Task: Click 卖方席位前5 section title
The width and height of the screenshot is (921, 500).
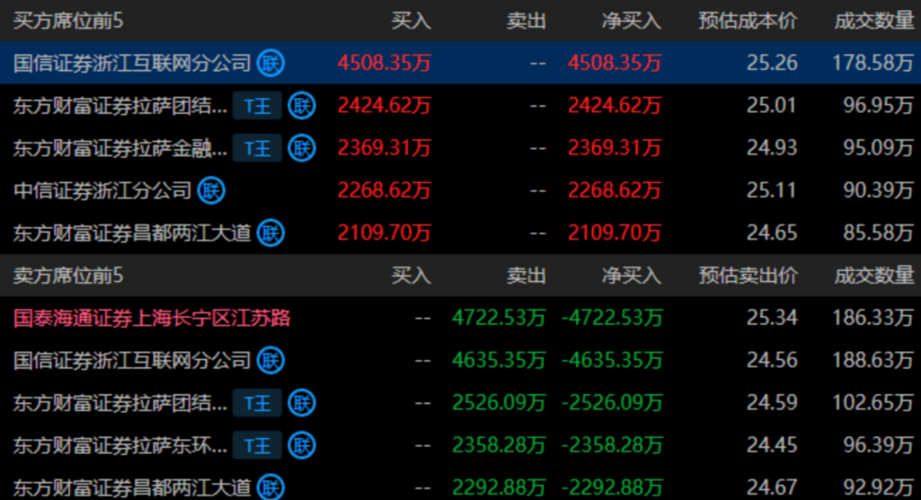Action: pyautogui.click(x=68, y=276)
